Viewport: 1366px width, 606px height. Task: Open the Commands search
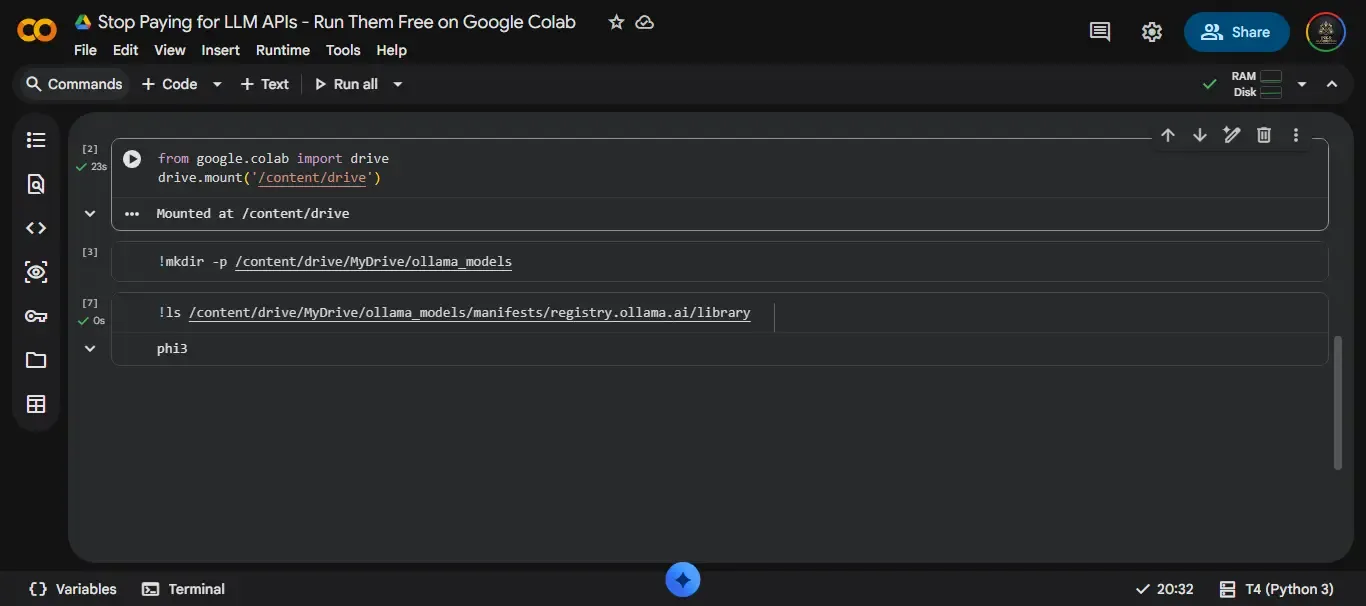(75, 84)
